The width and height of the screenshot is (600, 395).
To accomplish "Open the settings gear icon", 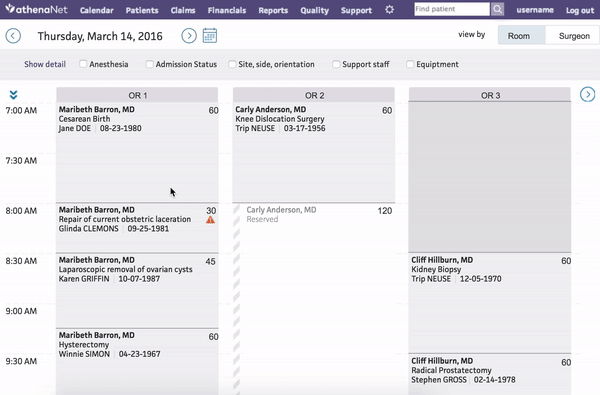I will tap(389, 10).
